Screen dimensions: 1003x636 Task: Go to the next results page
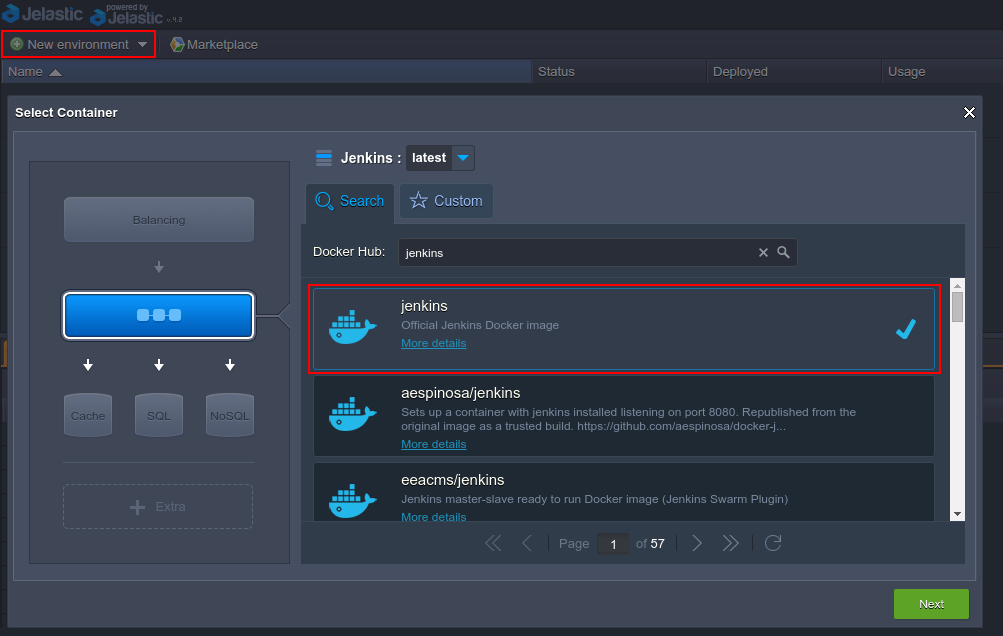point(697,543)
